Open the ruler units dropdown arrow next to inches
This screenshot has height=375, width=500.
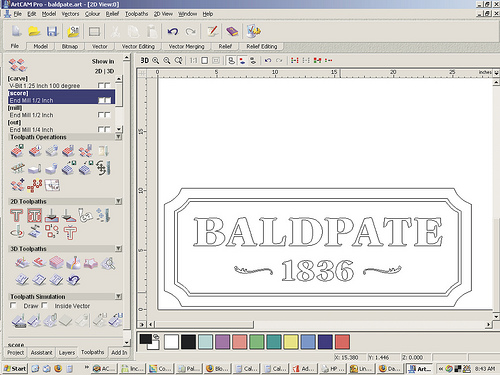496,72
